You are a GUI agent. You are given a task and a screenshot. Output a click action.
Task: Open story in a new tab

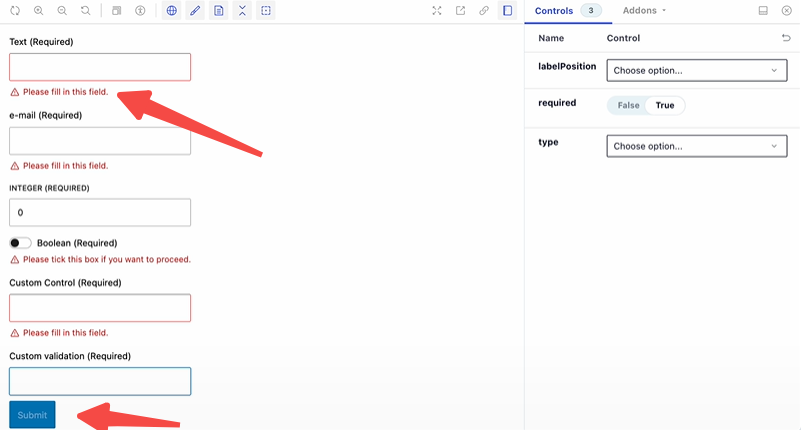tap(460, 11)
